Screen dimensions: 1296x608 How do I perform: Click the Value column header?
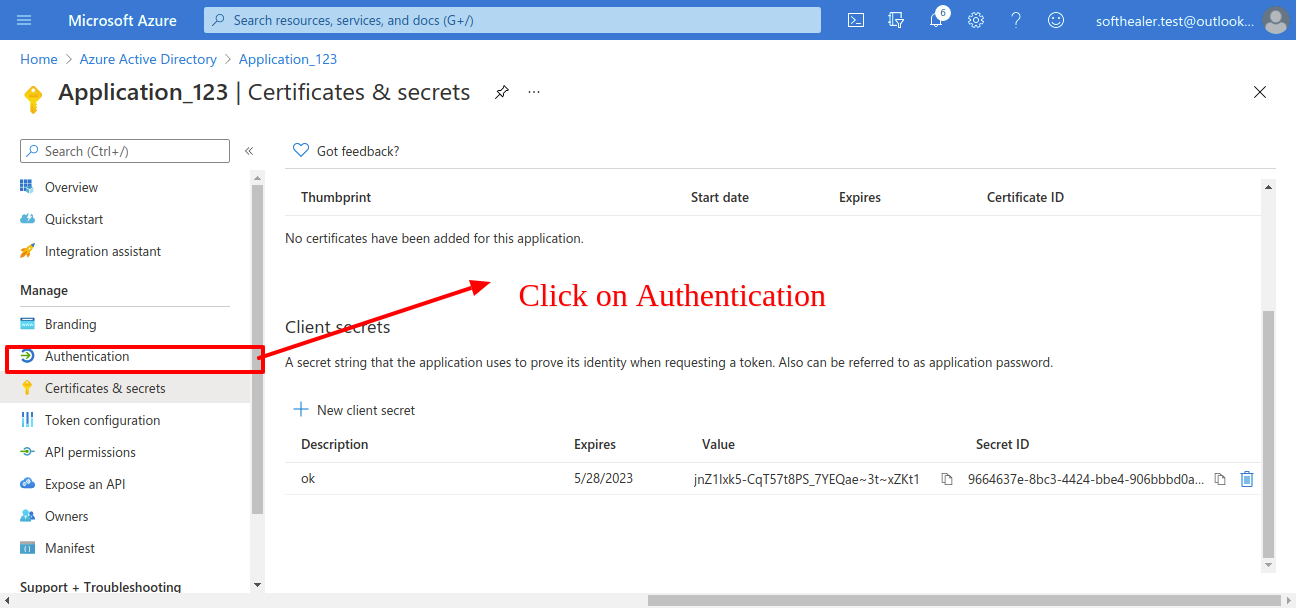[x=718, y=444]
